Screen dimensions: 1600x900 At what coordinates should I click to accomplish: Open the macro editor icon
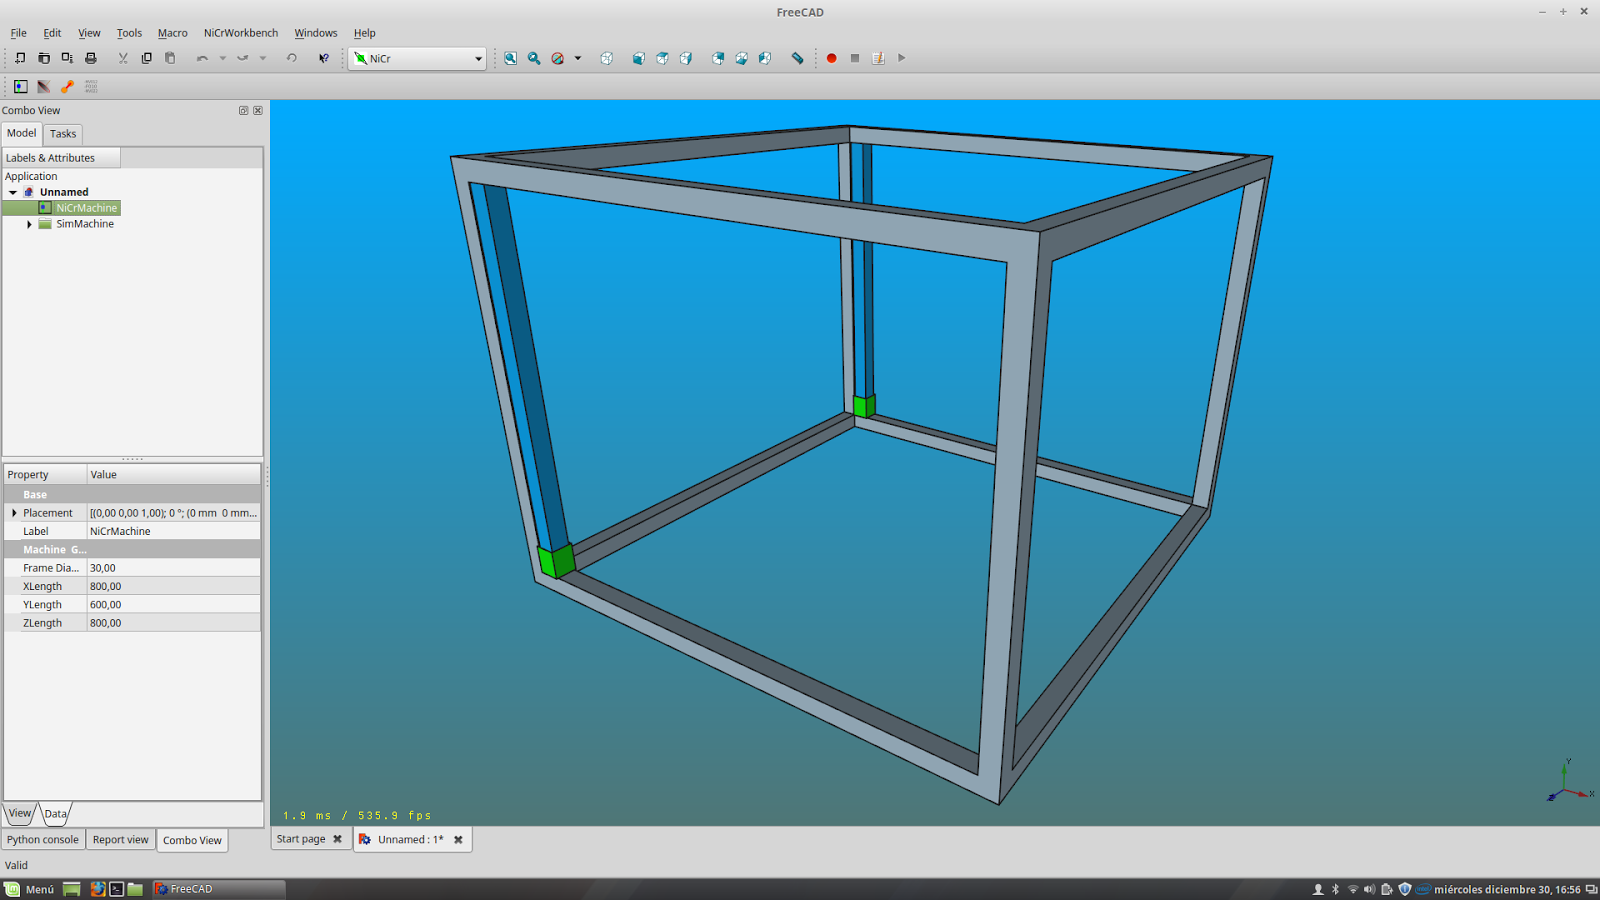878,58
